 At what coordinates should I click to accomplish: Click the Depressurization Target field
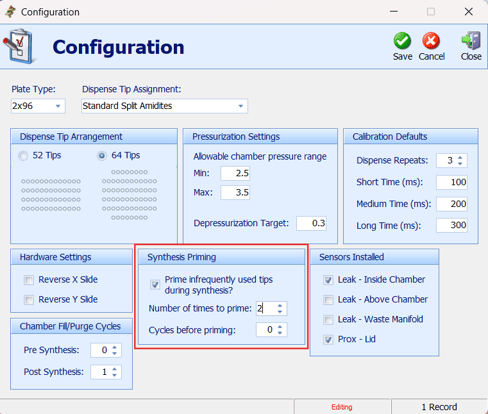pyautogui.click(x=311, y=223)
